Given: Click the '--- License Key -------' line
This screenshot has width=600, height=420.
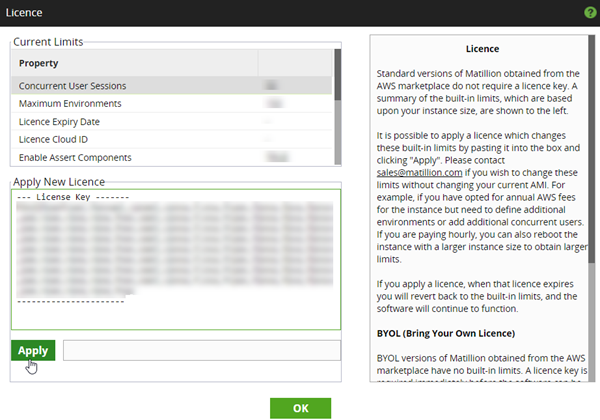Looking at the screenshot, I should click(x=73, y=197).
